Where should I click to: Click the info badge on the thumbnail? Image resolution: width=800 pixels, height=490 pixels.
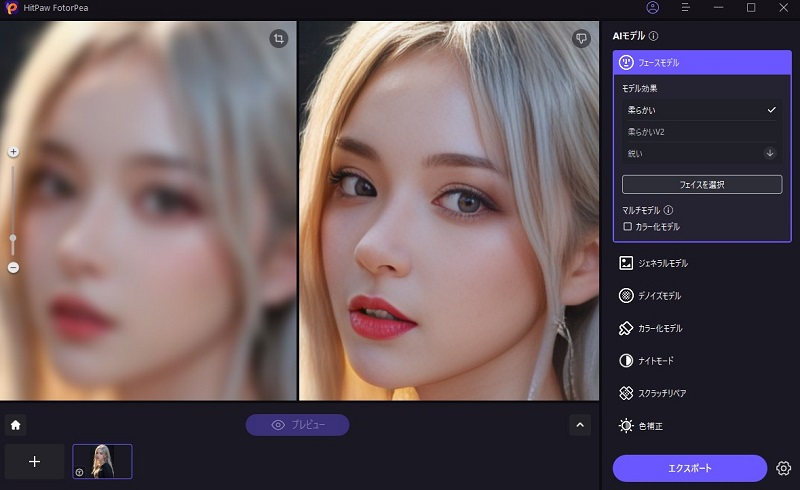pos(80,472)
